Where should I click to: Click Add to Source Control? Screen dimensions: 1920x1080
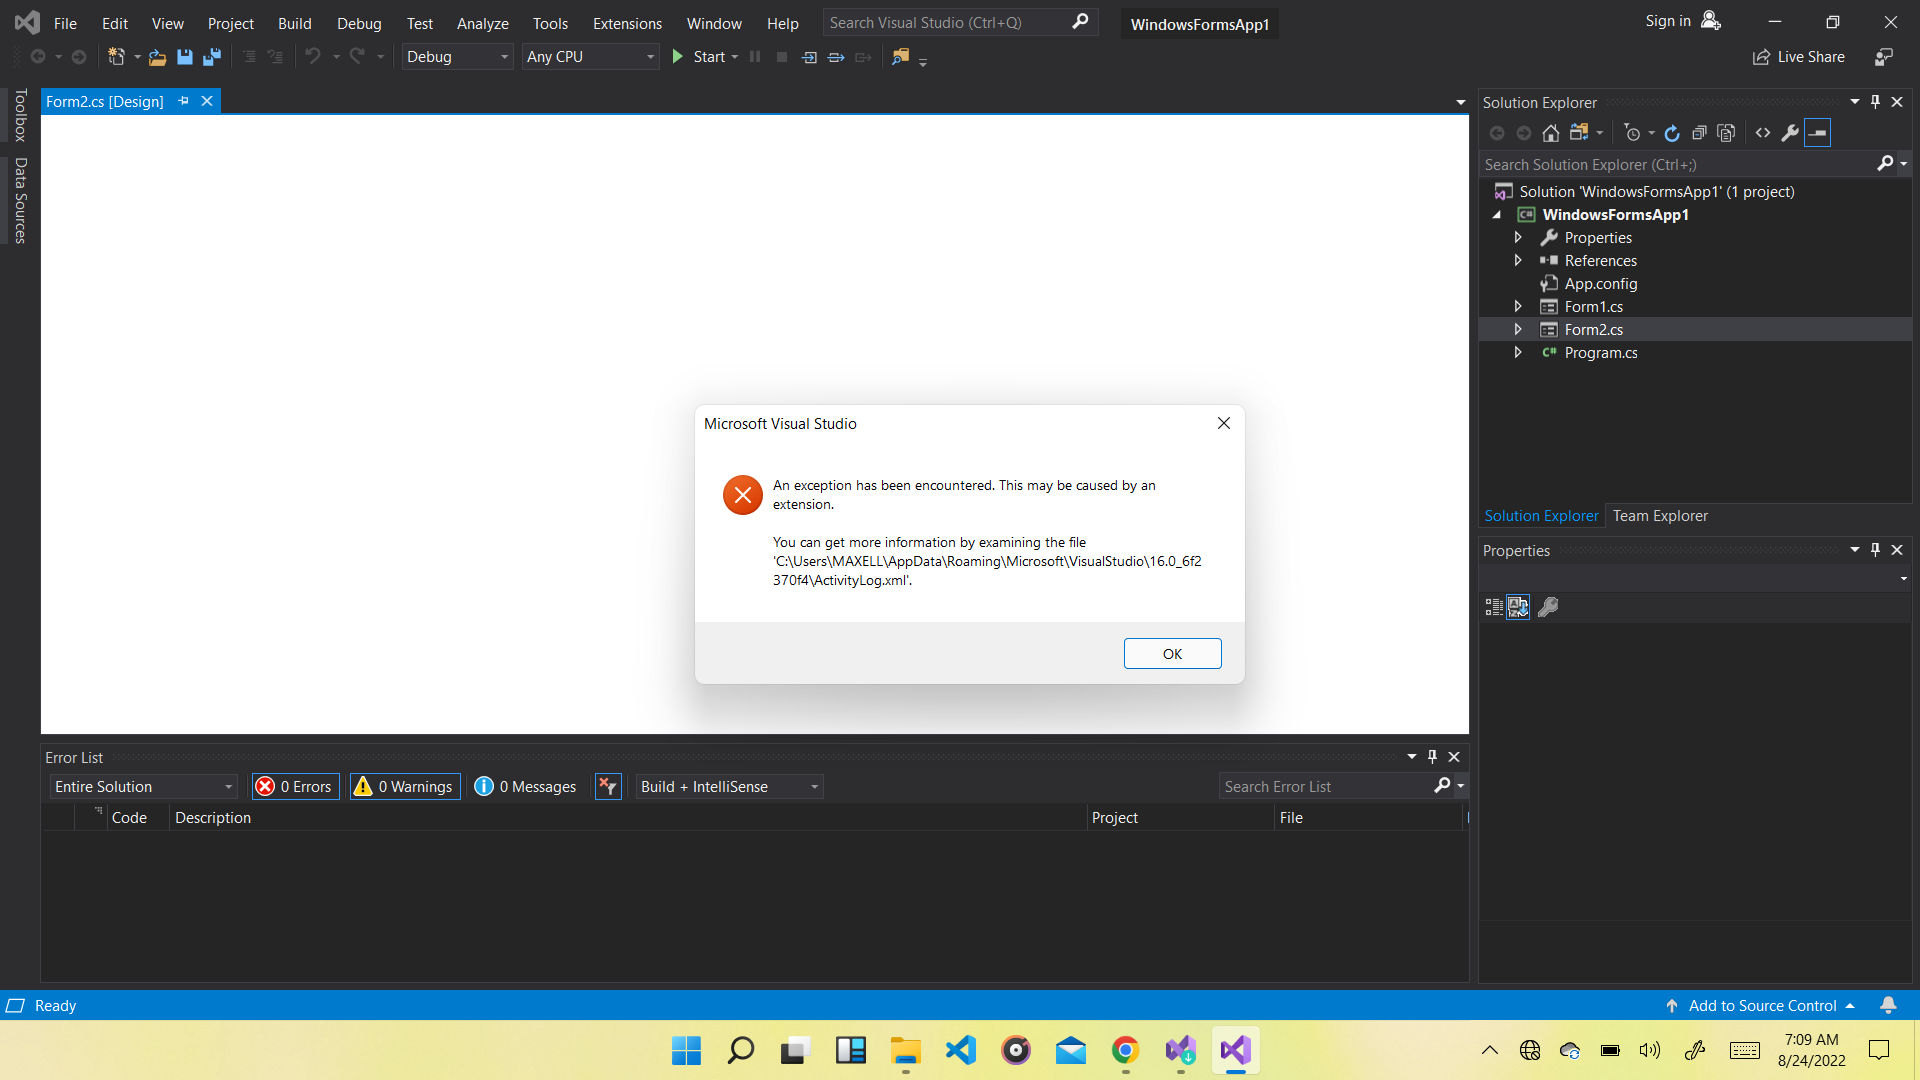point(1762,1006)
